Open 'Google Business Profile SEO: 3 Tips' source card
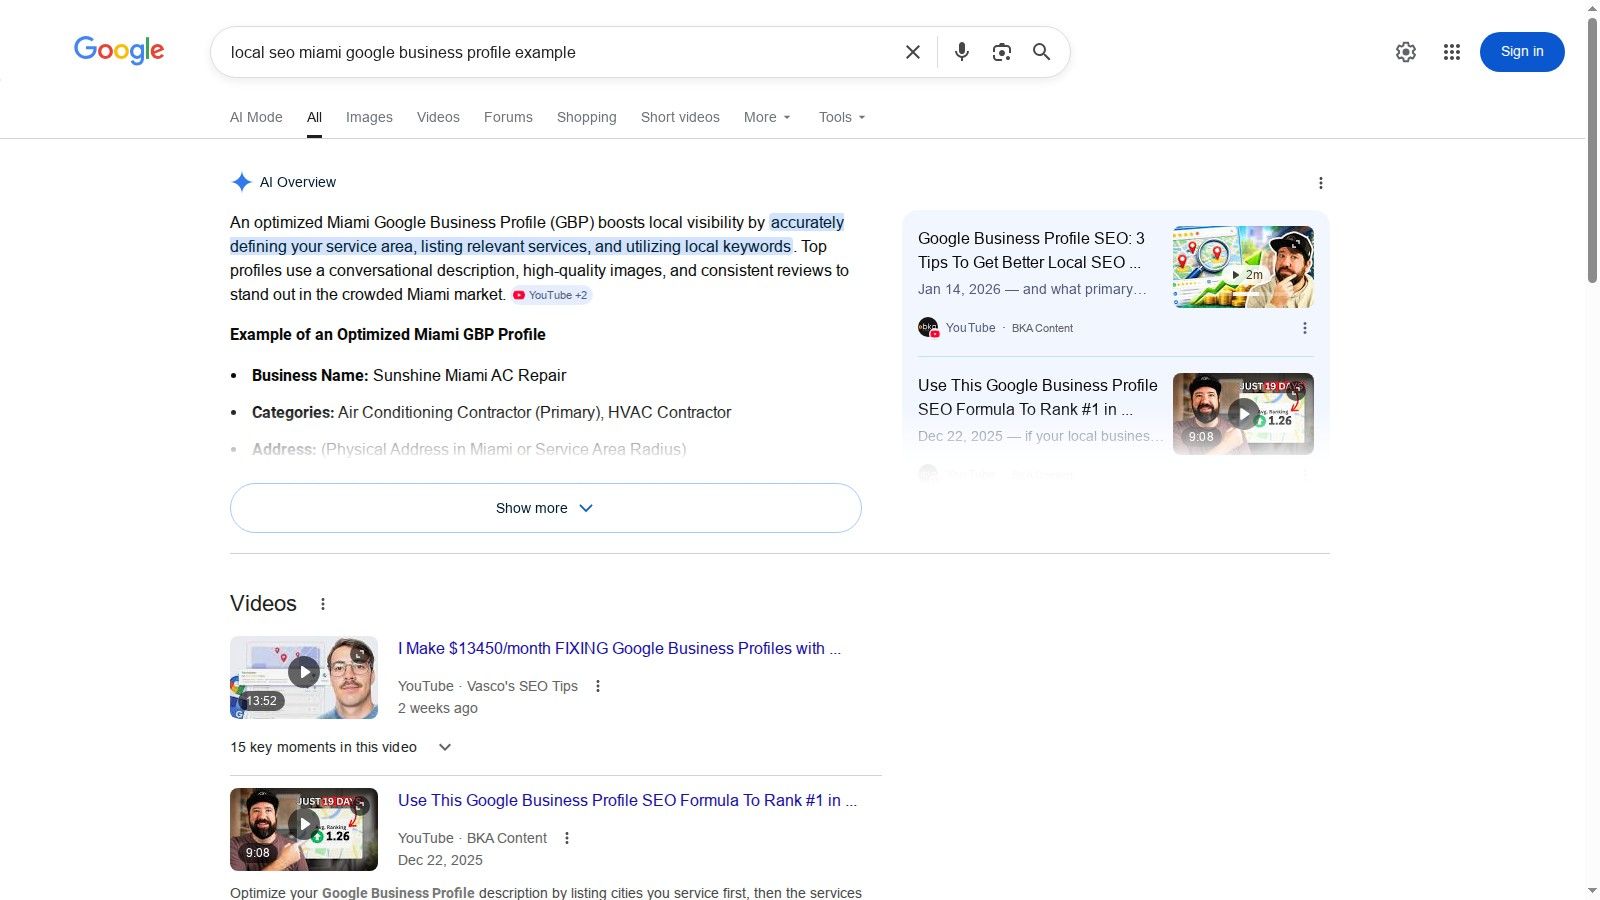1600x900 pixels. click(1031, 250)
